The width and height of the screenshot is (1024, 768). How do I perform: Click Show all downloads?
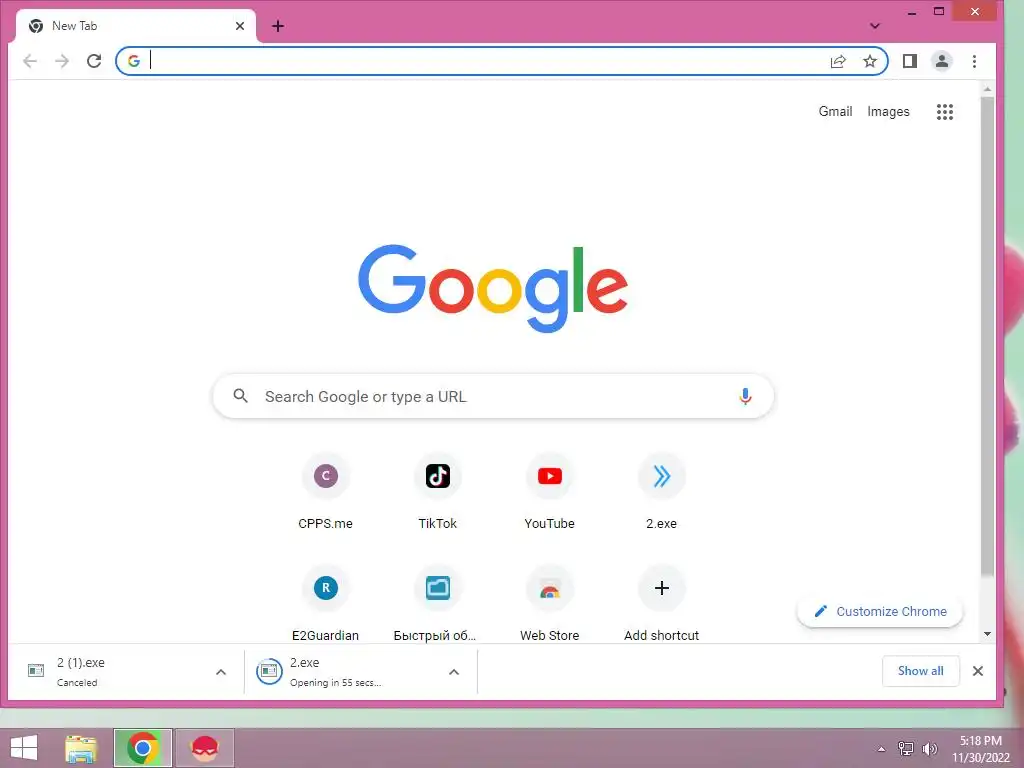920,671
